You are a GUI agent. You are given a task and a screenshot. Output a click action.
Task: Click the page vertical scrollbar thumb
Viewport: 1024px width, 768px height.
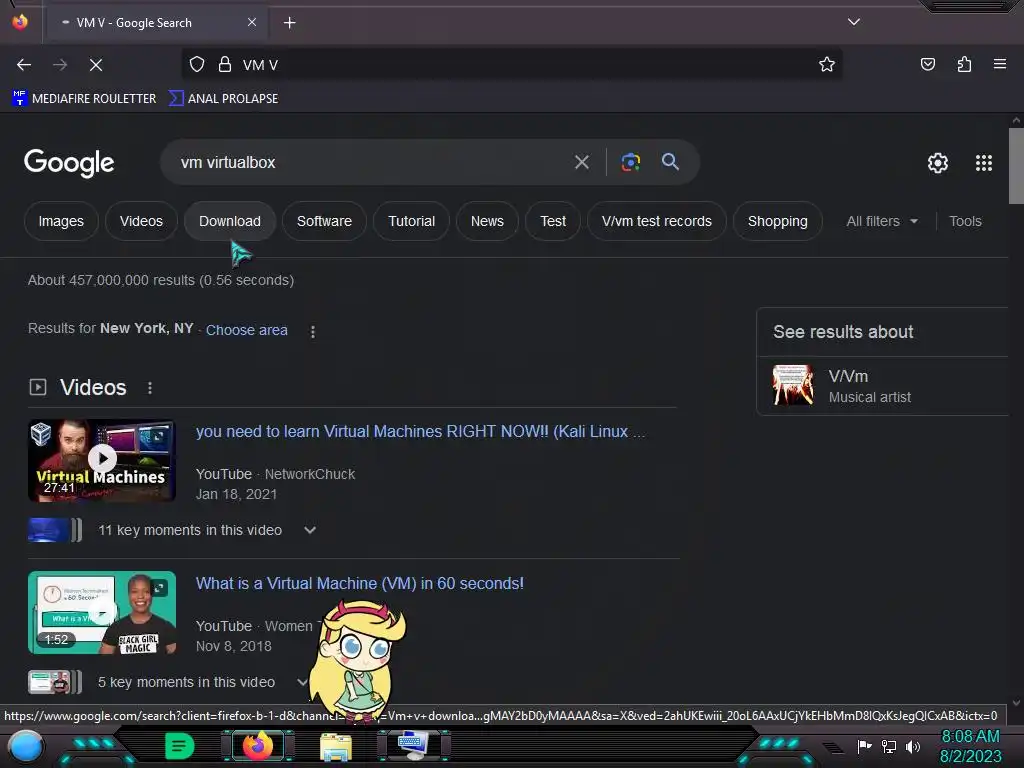pyautogui.click(x=1016, y=166)
